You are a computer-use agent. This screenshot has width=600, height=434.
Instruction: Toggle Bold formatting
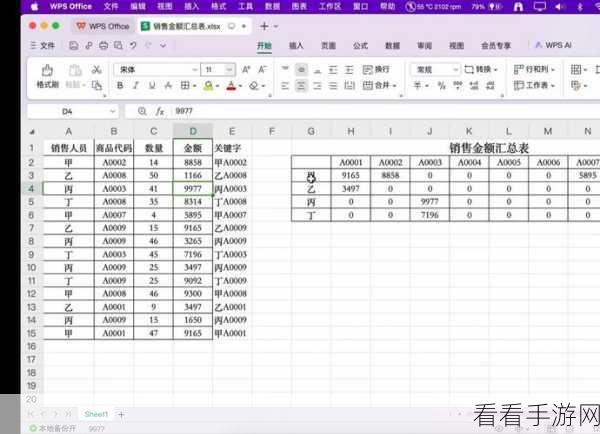(x=120, y=86)
